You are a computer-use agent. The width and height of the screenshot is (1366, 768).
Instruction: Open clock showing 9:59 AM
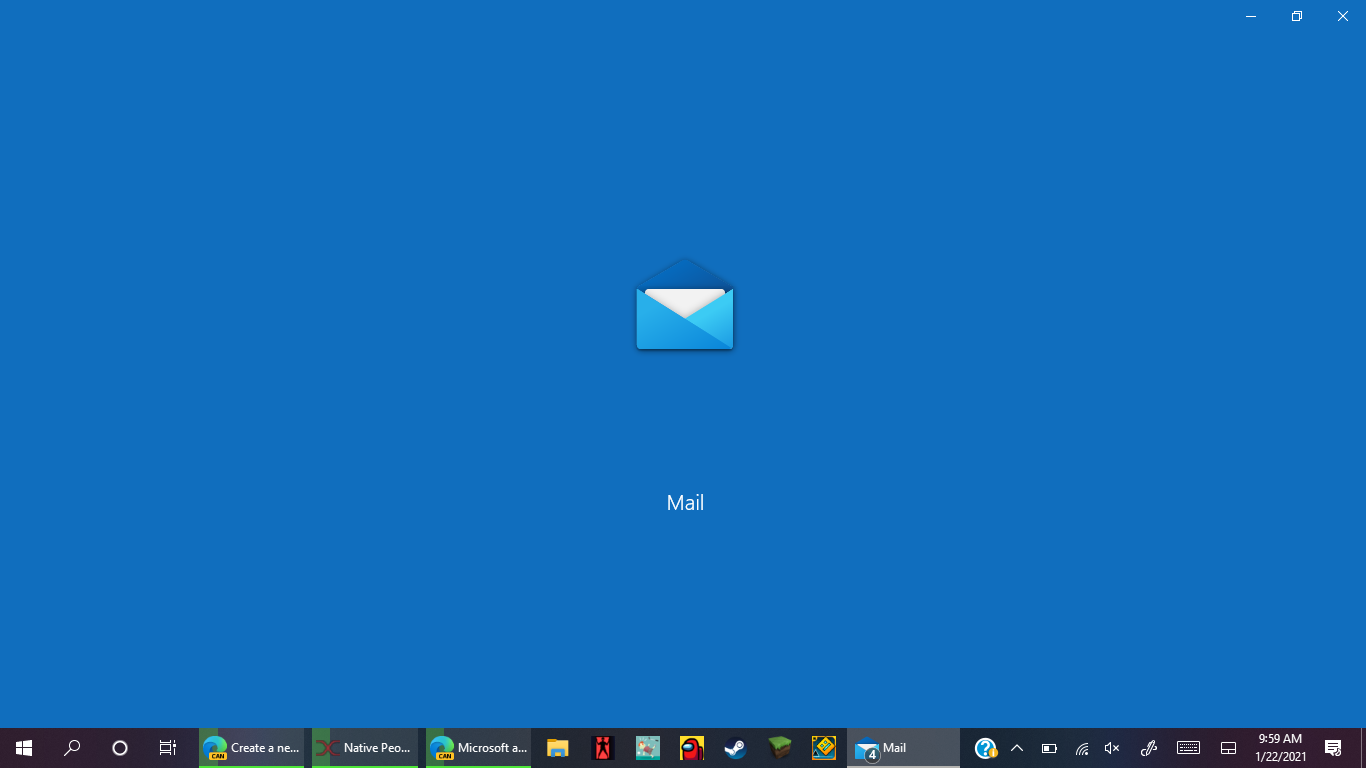click(x=1281, y=748)
